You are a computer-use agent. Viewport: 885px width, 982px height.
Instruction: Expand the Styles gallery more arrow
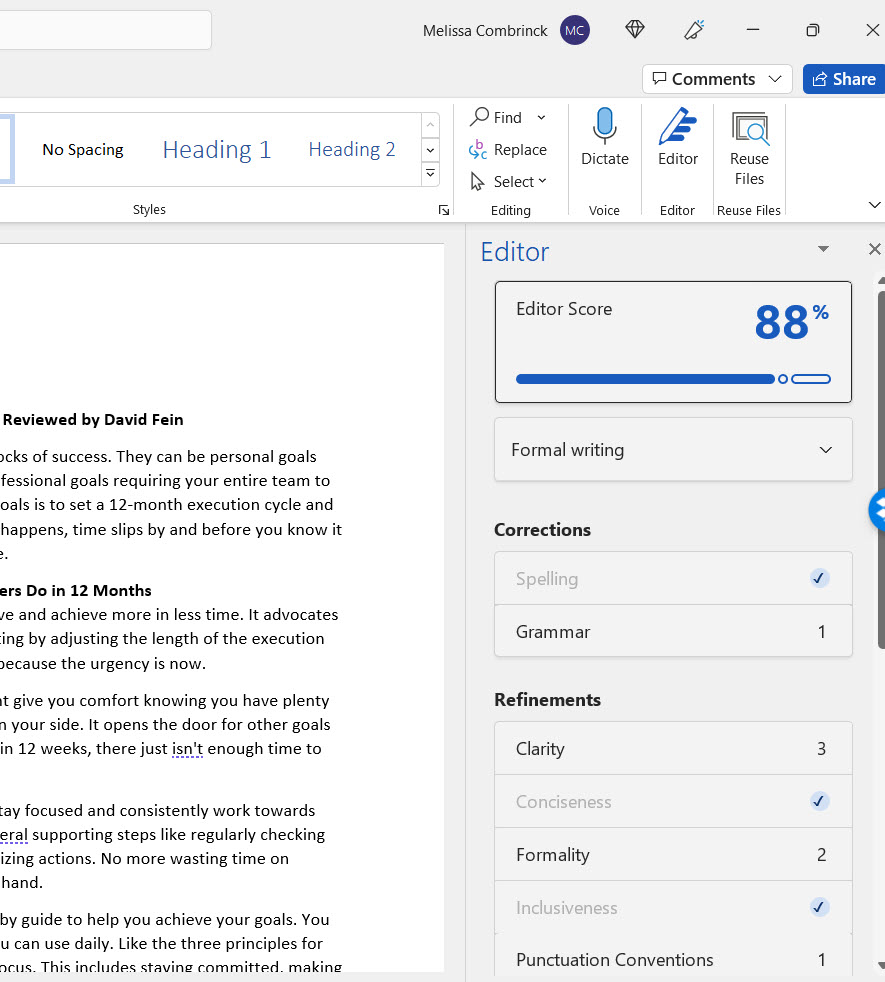430,174
